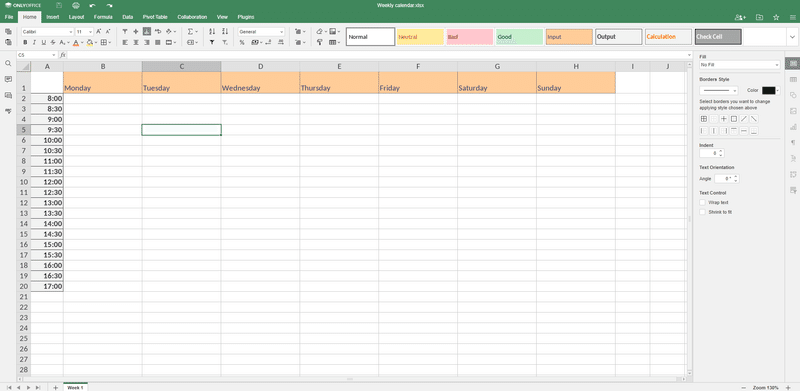Click the Align top icon
Screen dimensions: 800x391
tap(125, 32)
